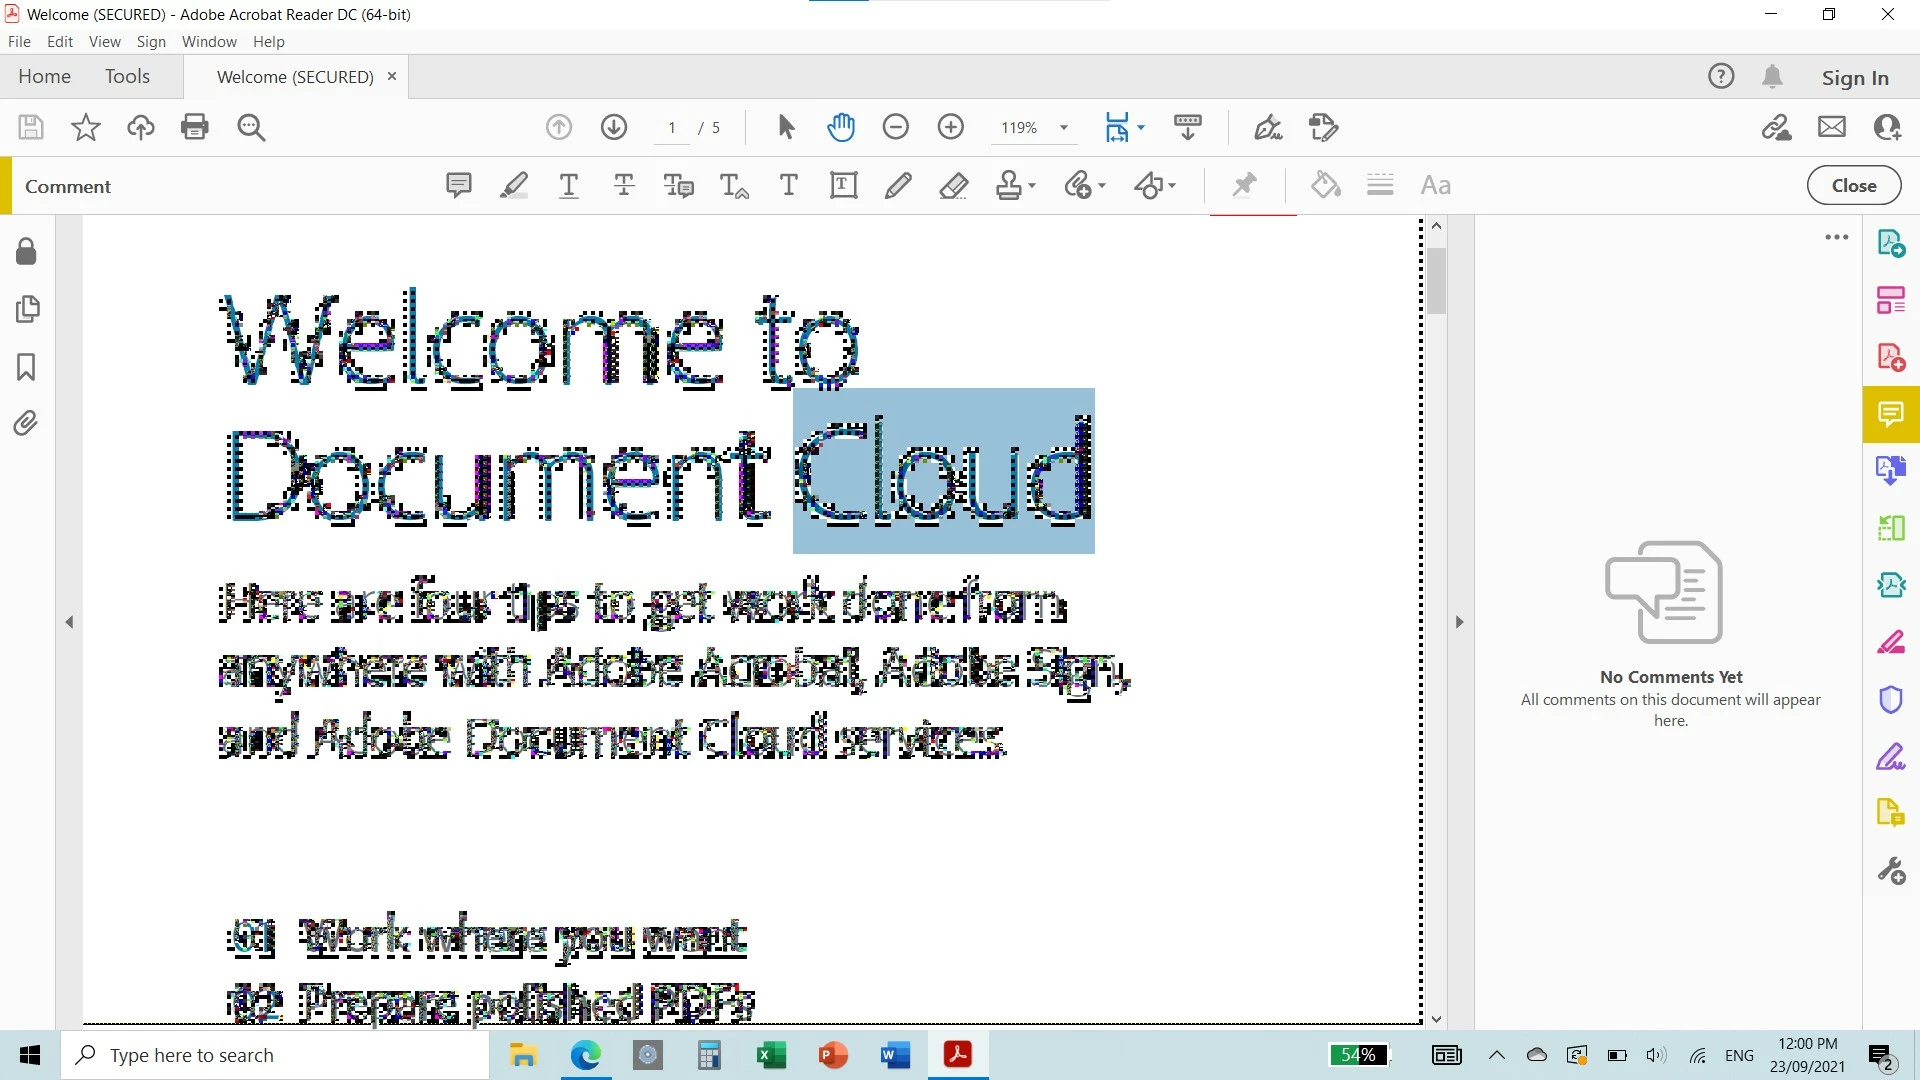Click the page number input field
This screenshot has height=1080, width=1920.
[672, 127]
